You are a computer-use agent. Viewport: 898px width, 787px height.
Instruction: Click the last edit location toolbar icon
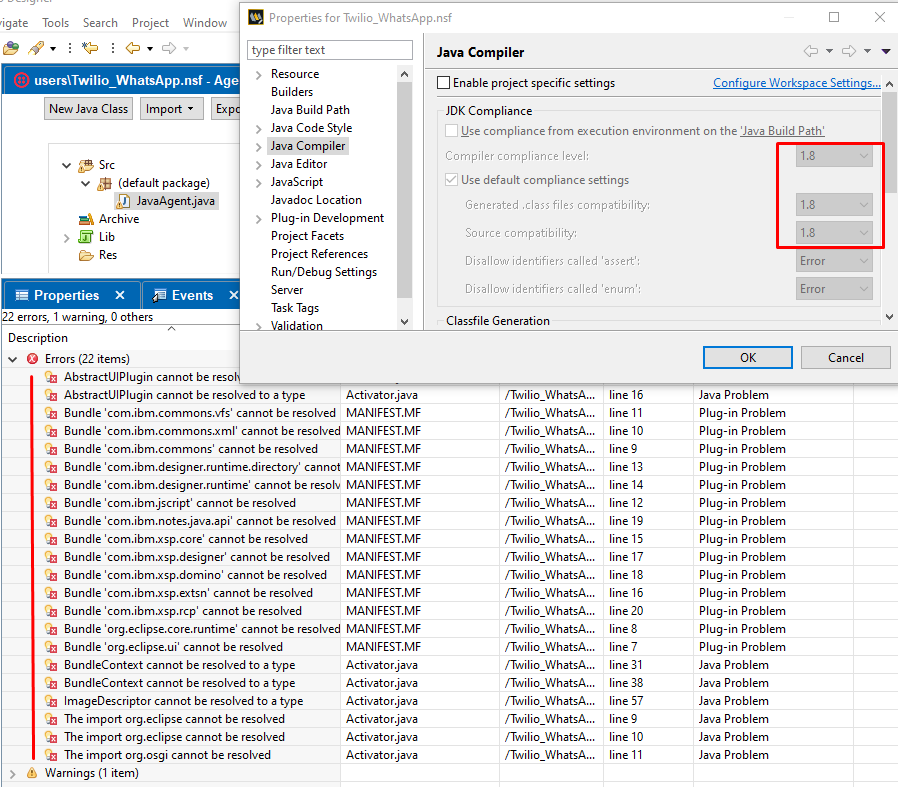pos(90,48)
